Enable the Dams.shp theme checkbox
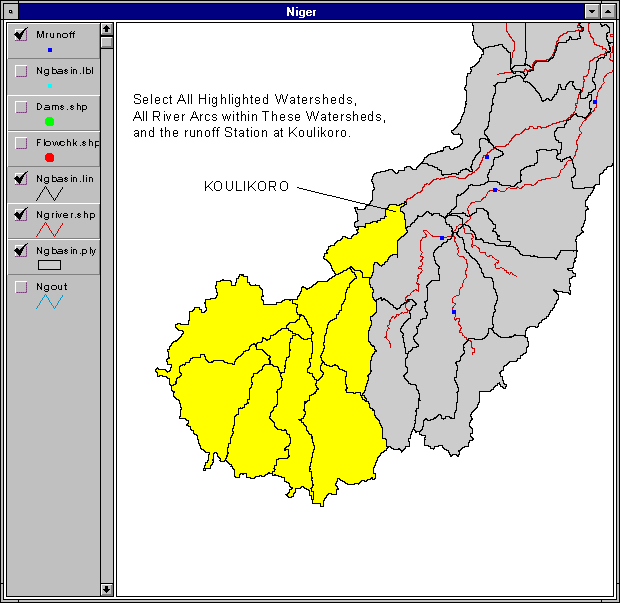621x603 pixels. pos(21,106)
